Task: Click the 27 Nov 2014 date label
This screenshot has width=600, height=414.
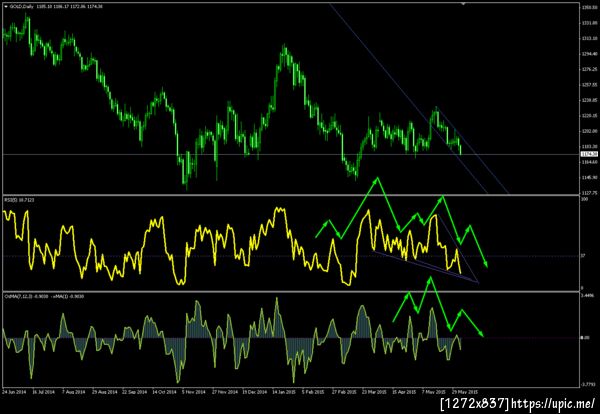Action: click(224, 392)
